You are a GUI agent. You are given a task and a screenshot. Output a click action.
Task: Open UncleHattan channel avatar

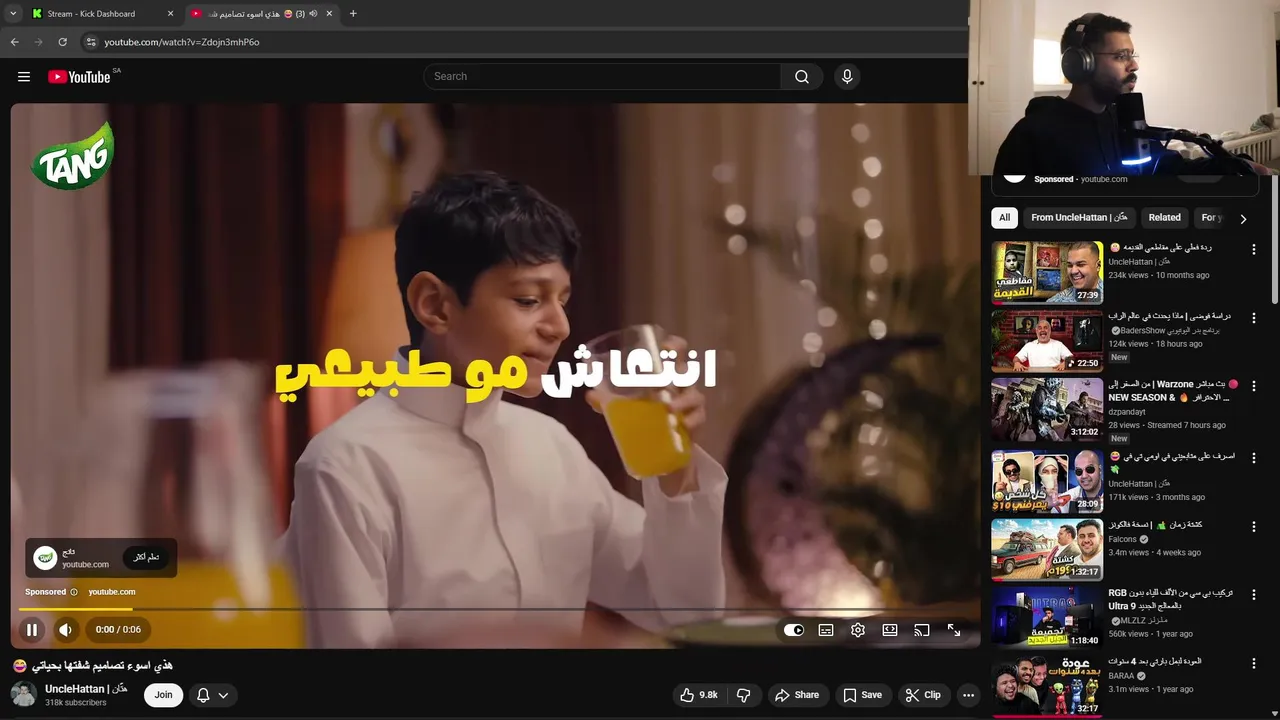coord(24,694)
